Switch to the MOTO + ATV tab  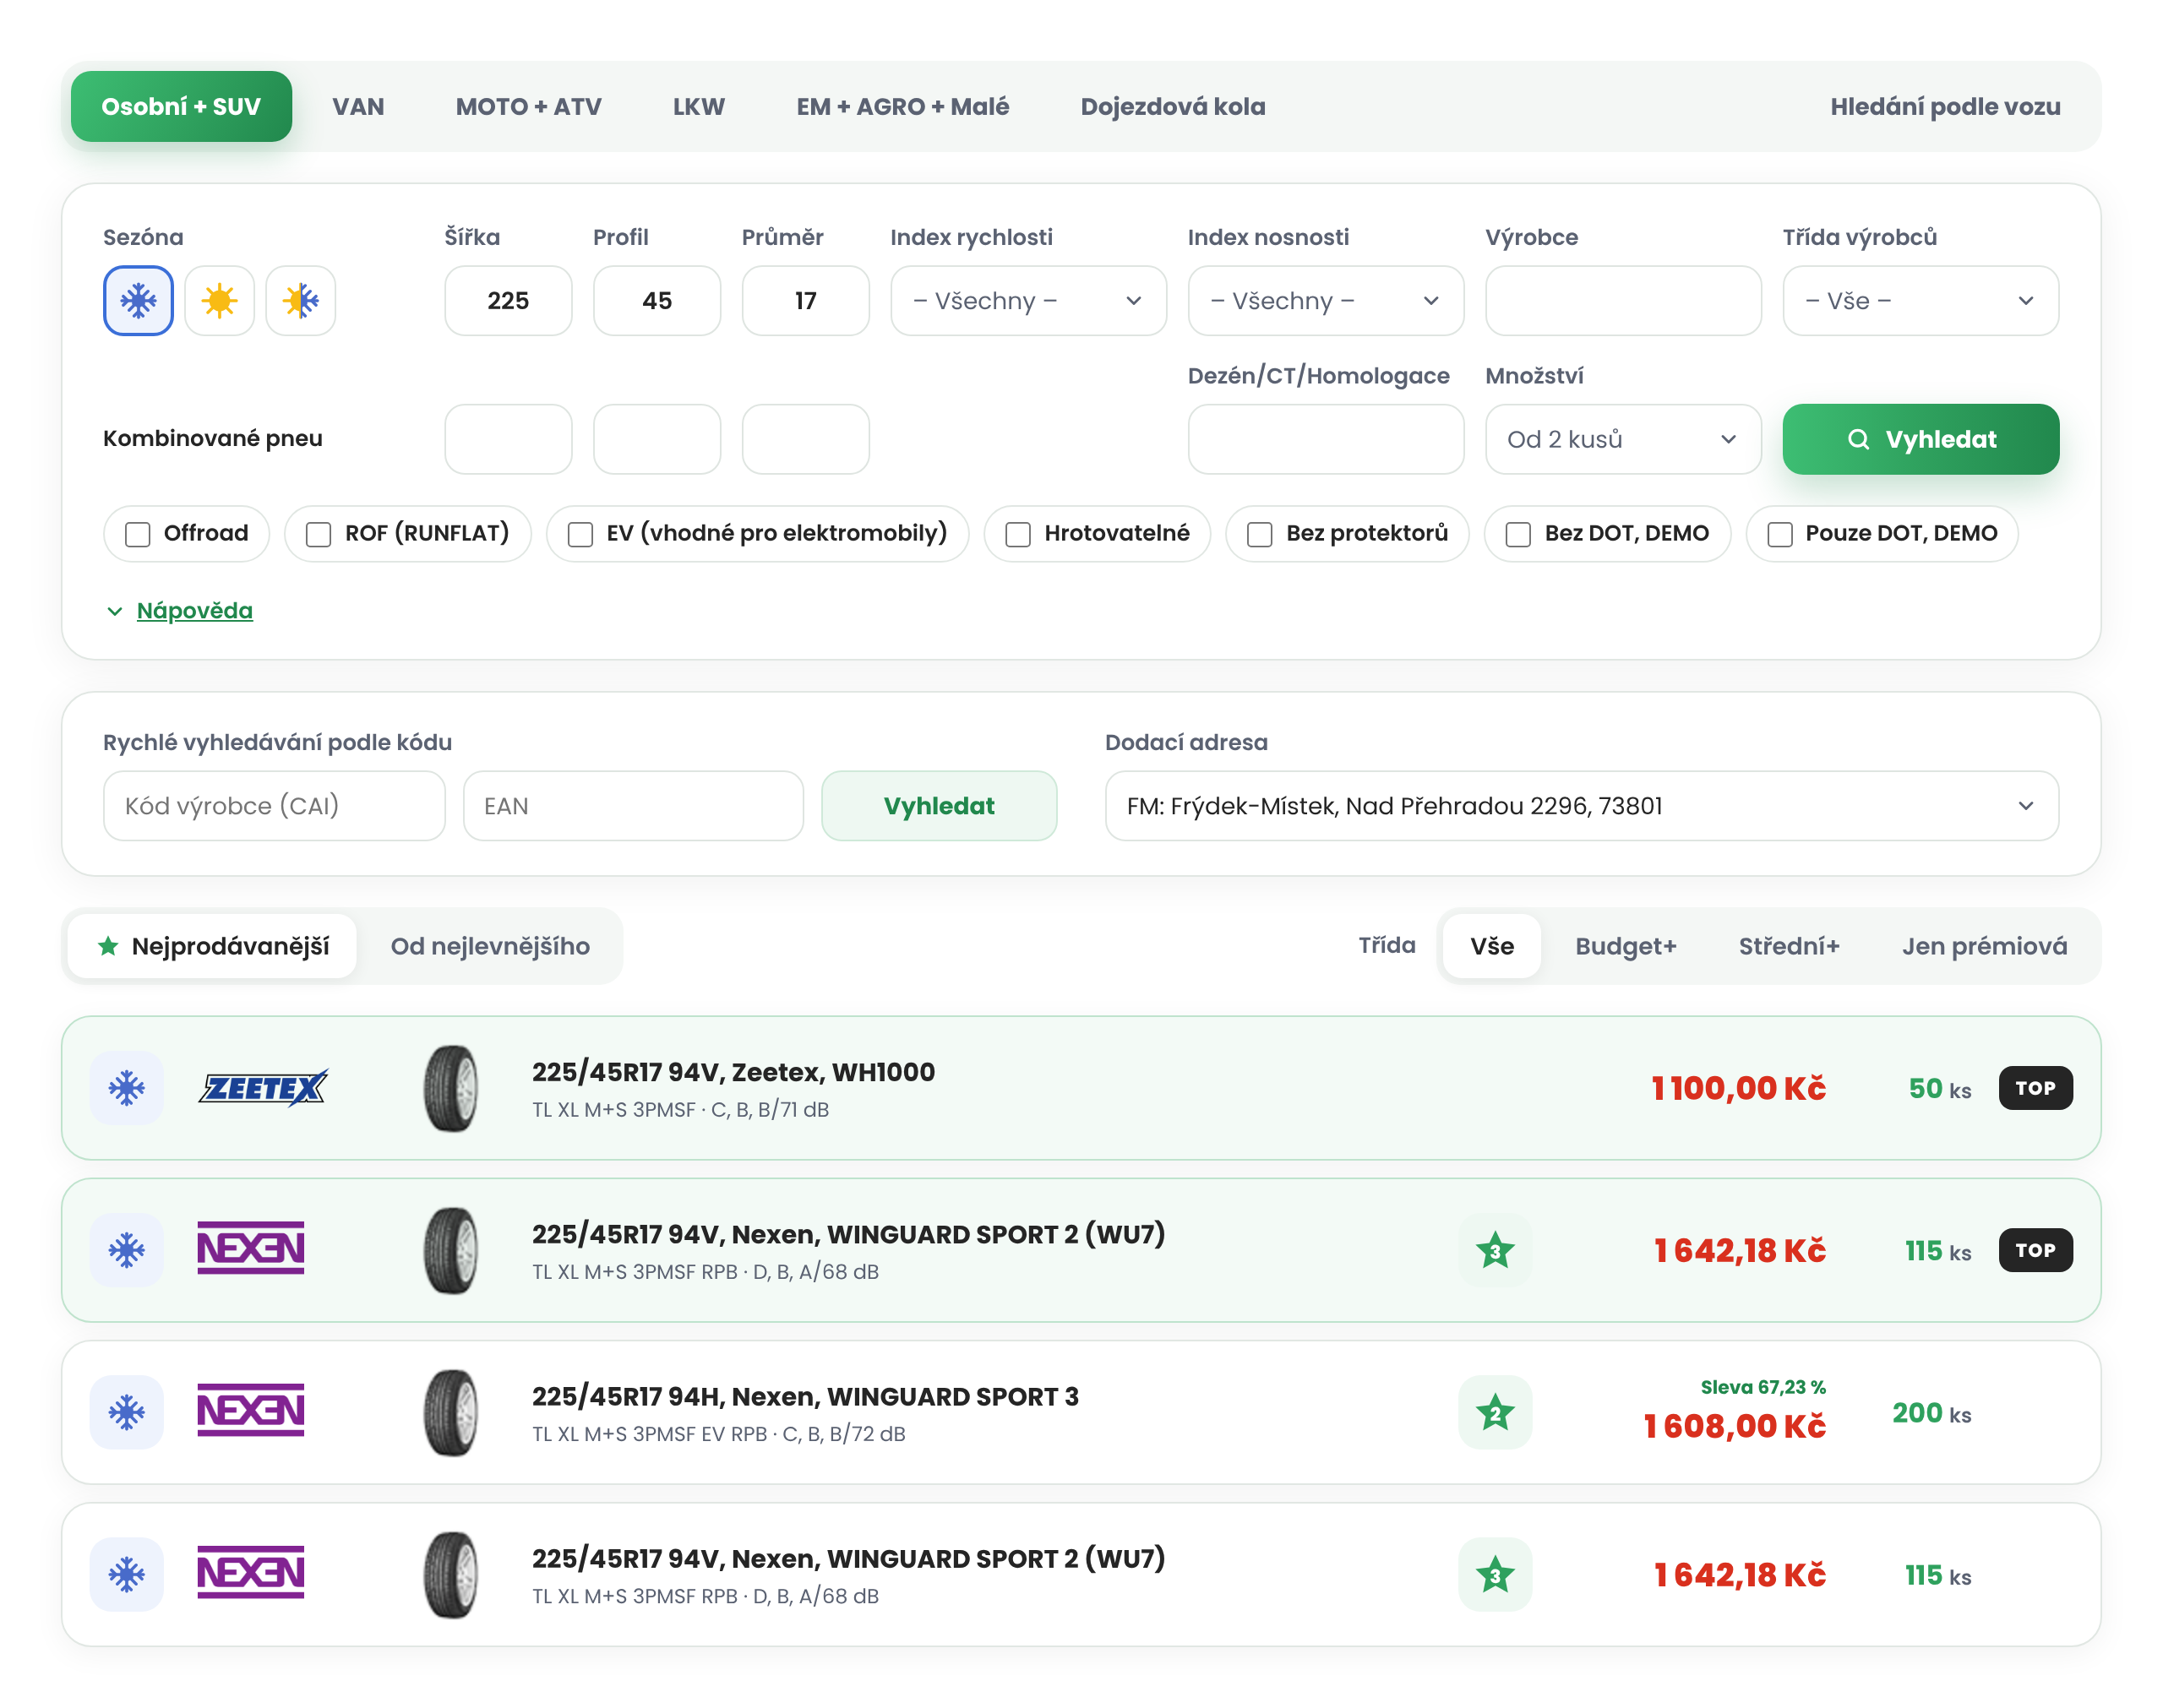528,107
